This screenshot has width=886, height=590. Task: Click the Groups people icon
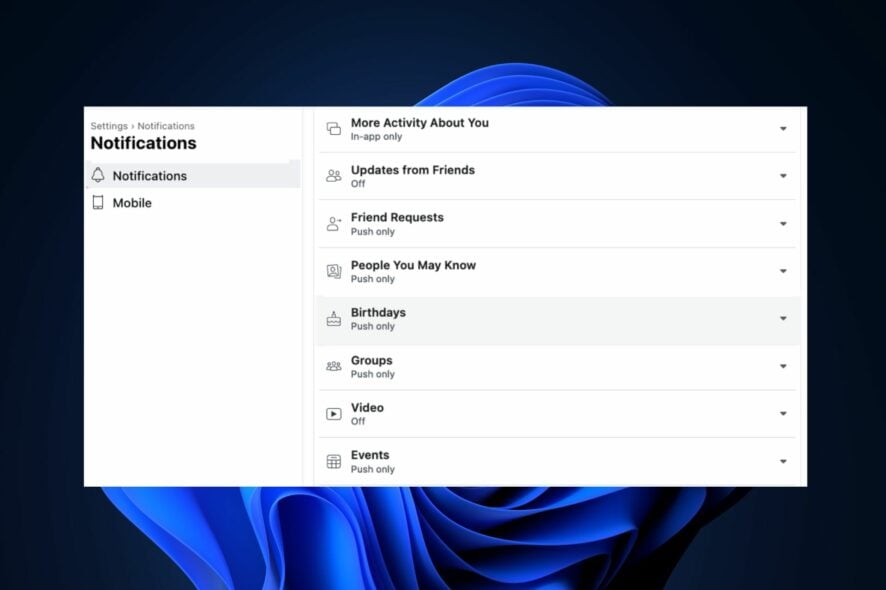pos(334,366)
